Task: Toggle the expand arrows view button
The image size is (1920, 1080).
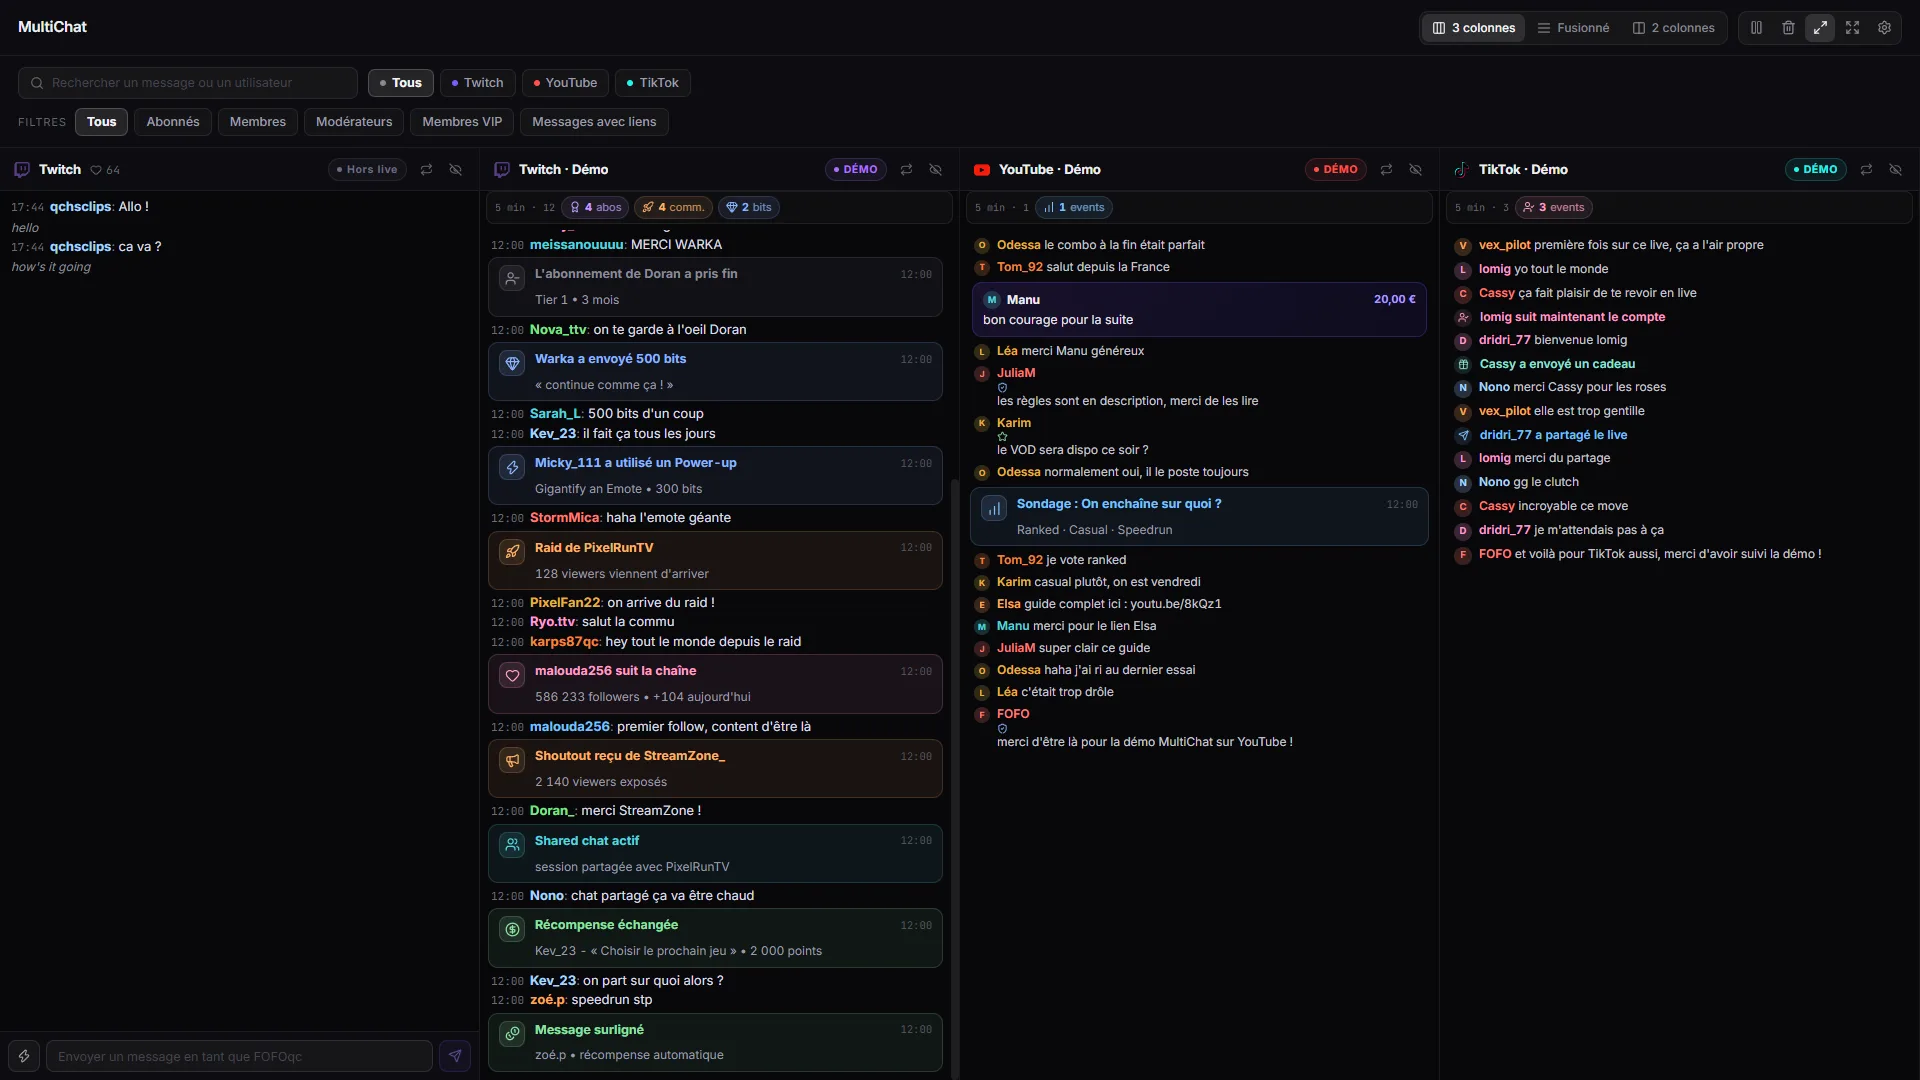Action: 1820,28
